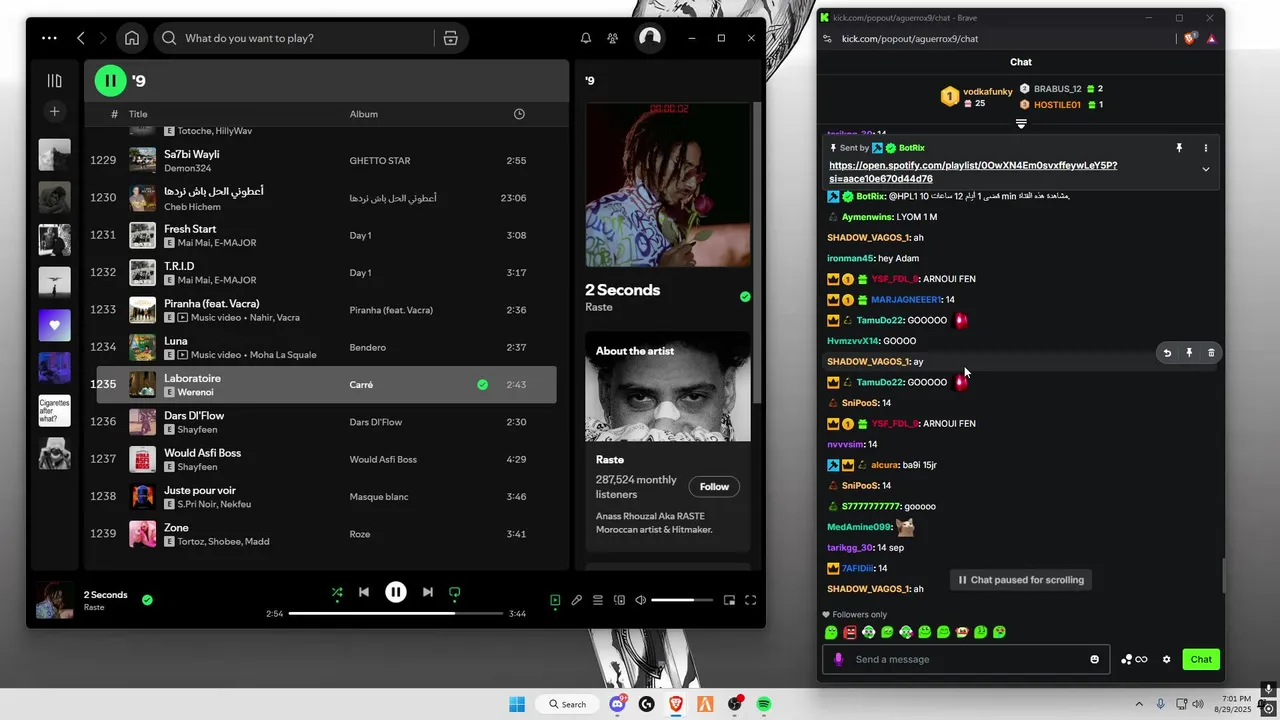Screen dimensions: 1280x720
Task: Go back in Spotify navigation
Action: (81, 38)
